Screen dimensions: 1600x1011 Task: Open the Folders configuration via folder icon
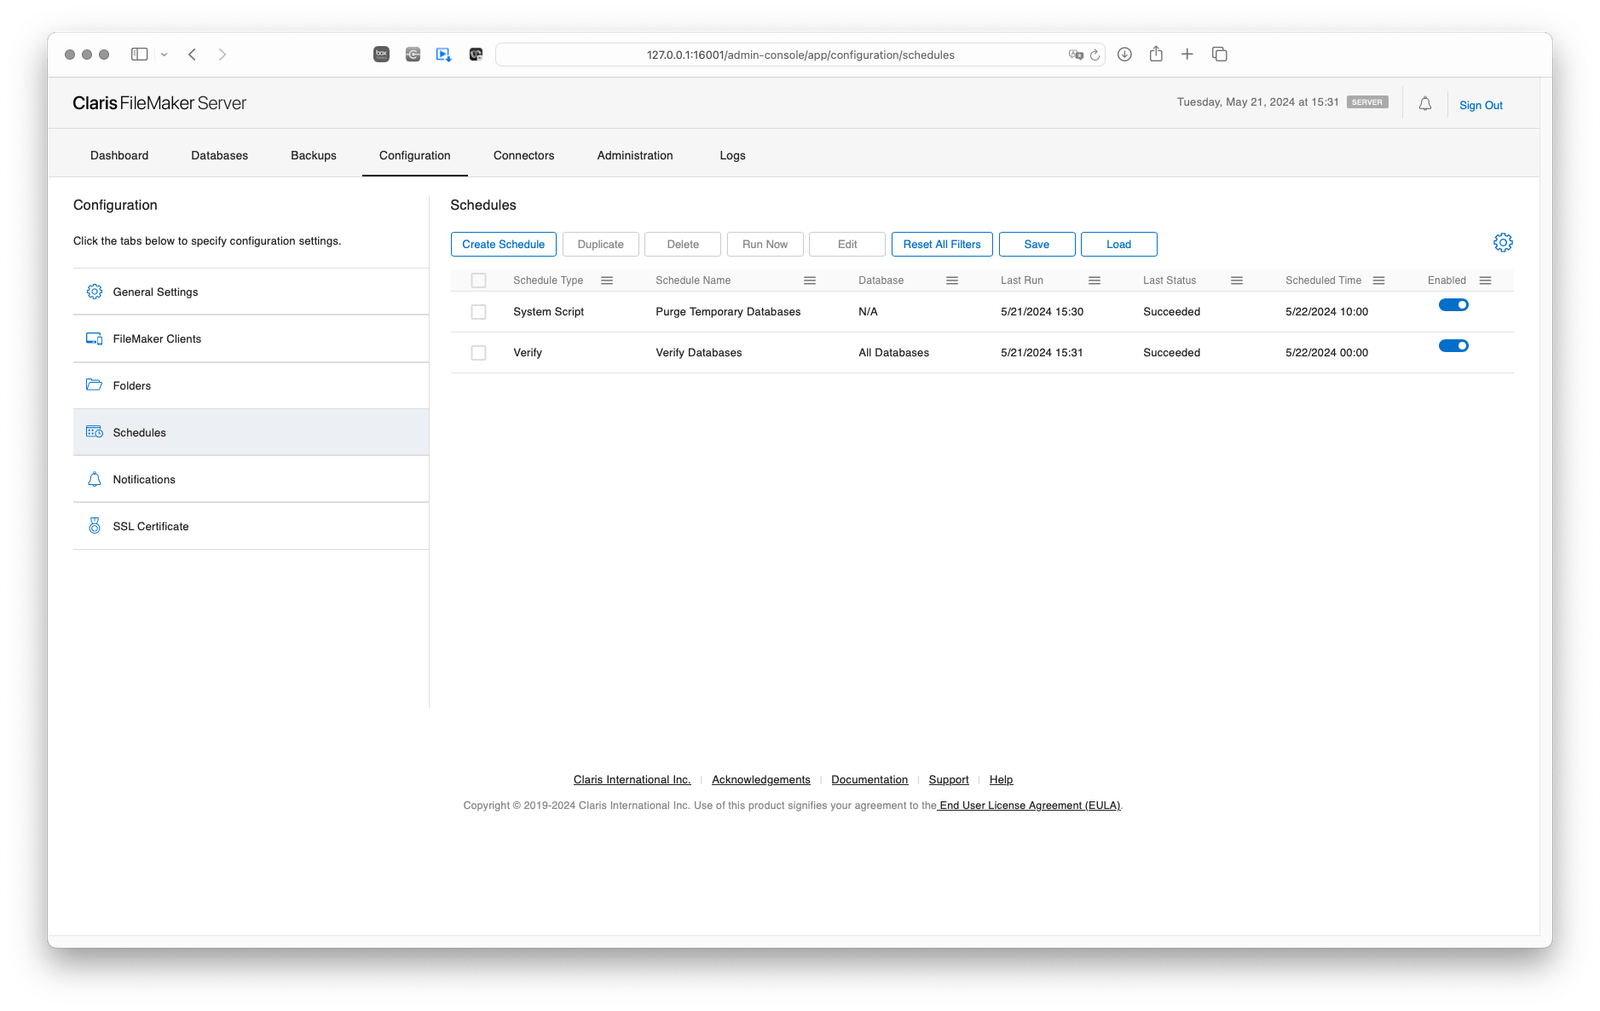94,385
